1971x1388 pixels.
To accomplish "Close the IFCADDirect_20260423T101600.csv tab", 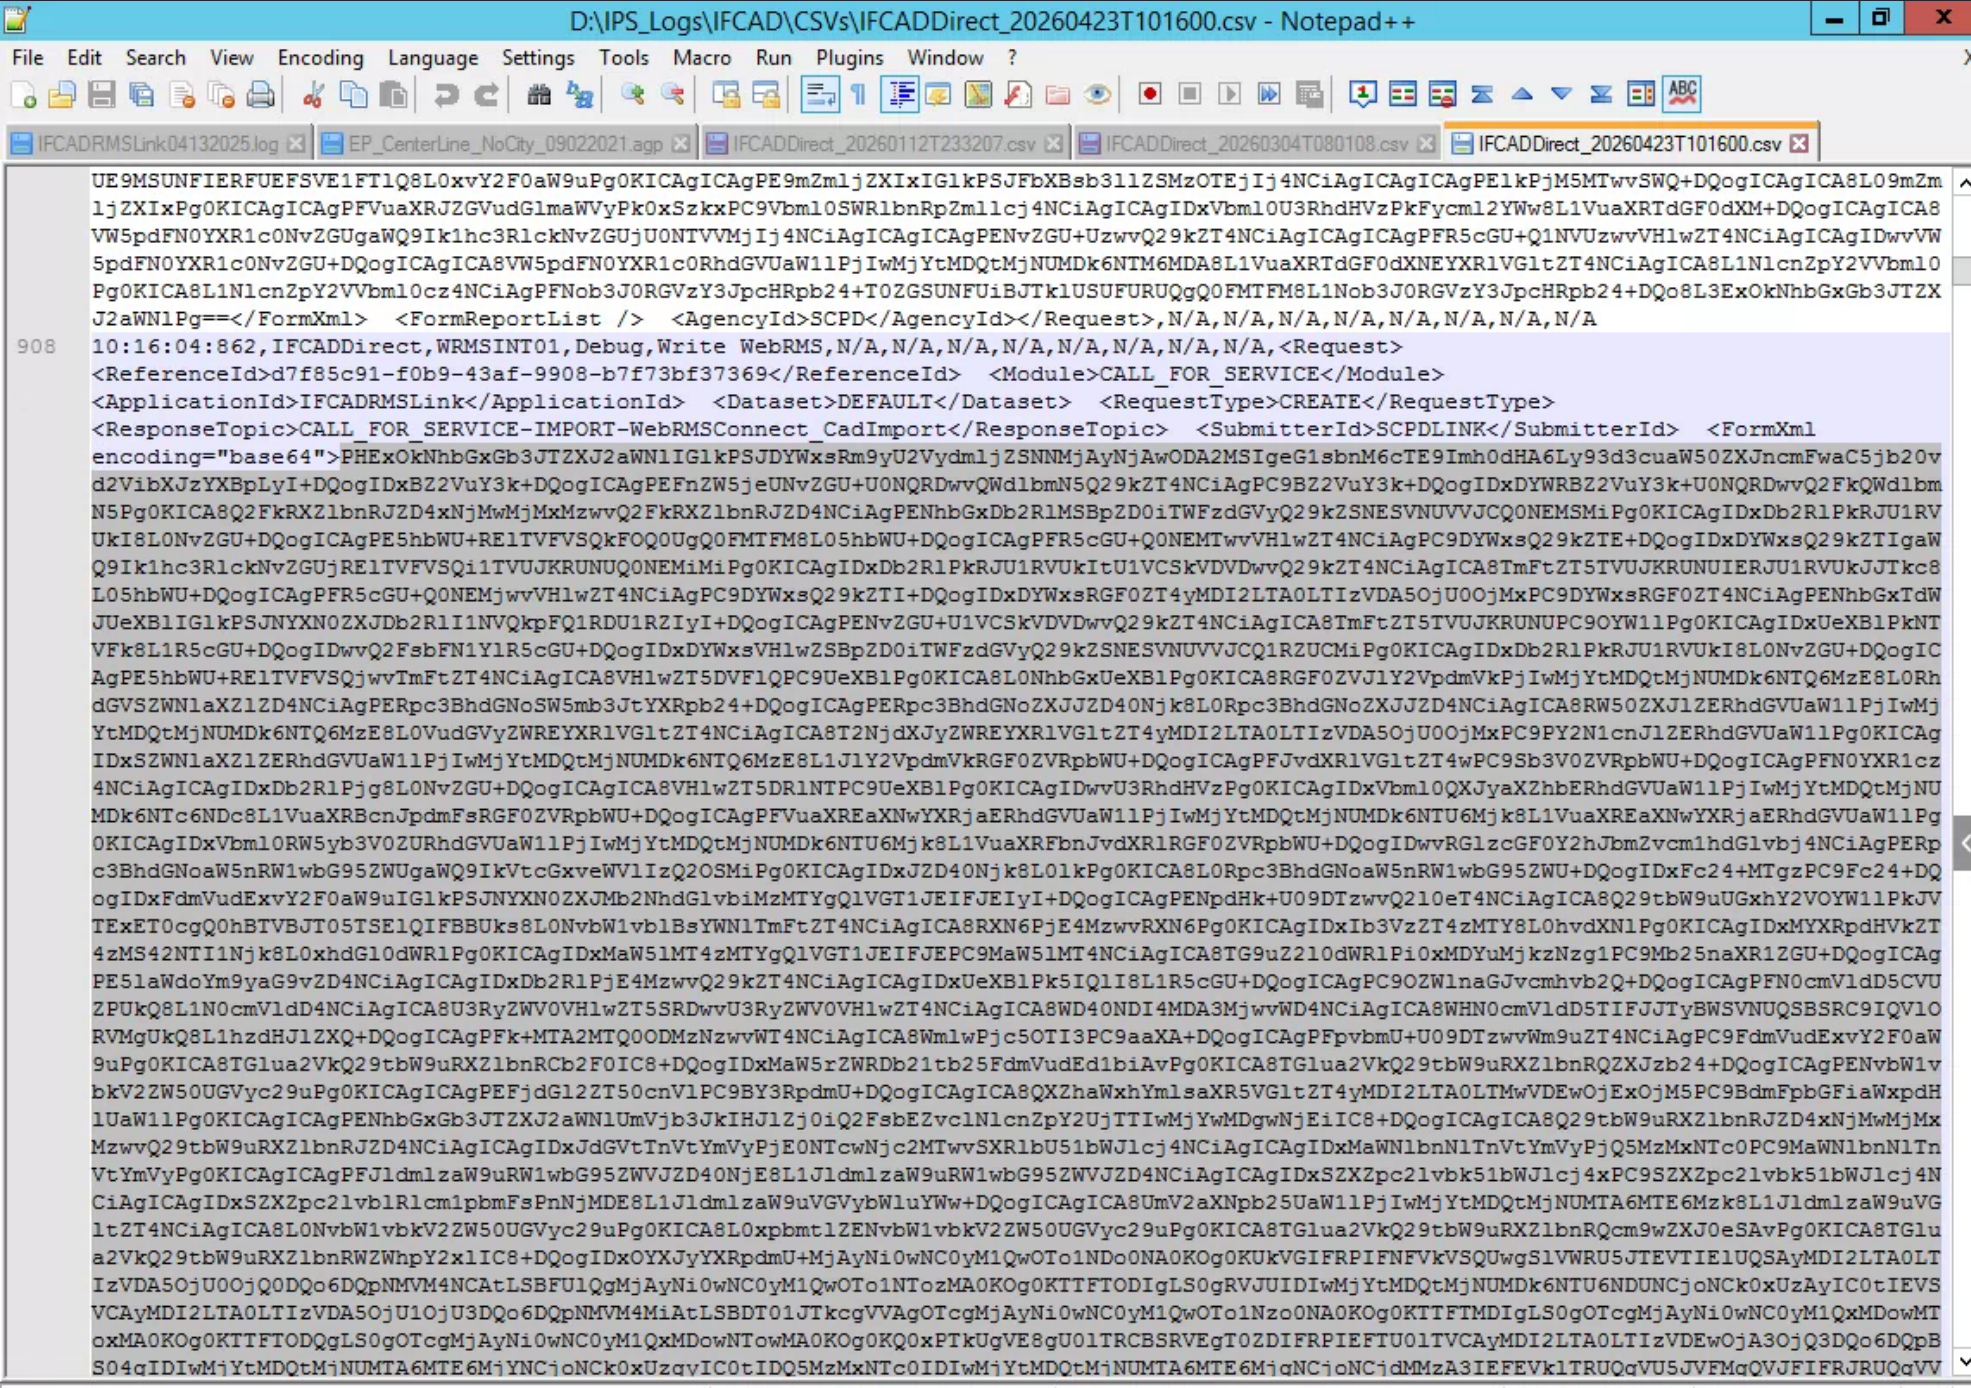I will point(1799,144).
